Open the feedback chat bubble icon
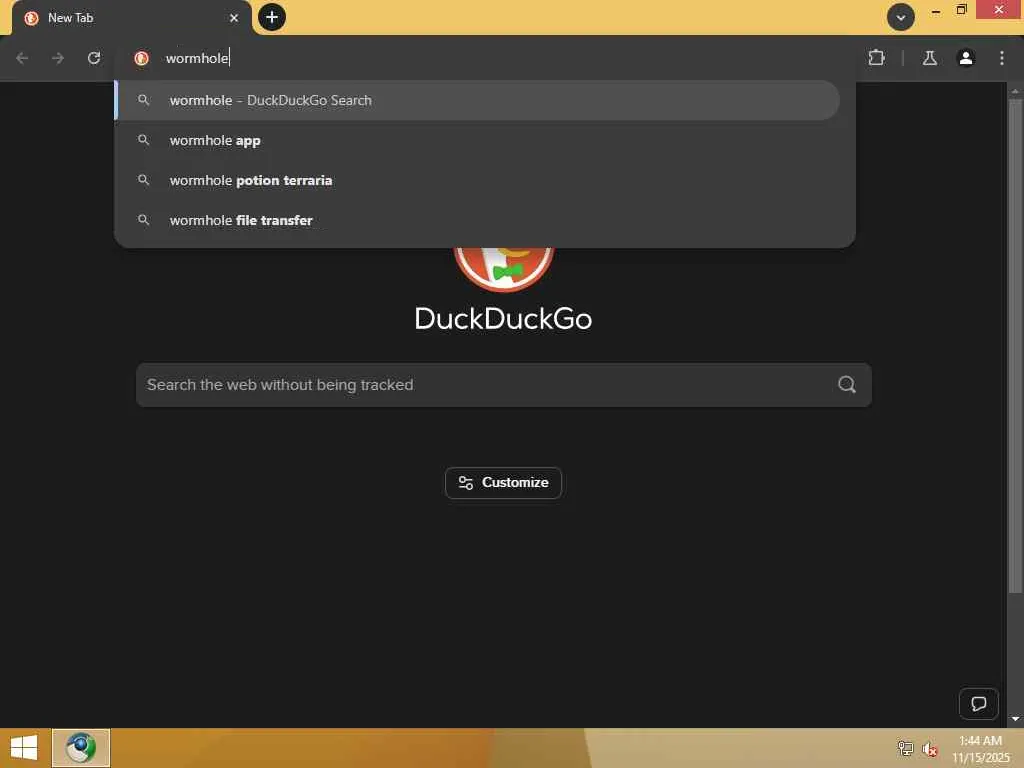 (x=978, y=703)
